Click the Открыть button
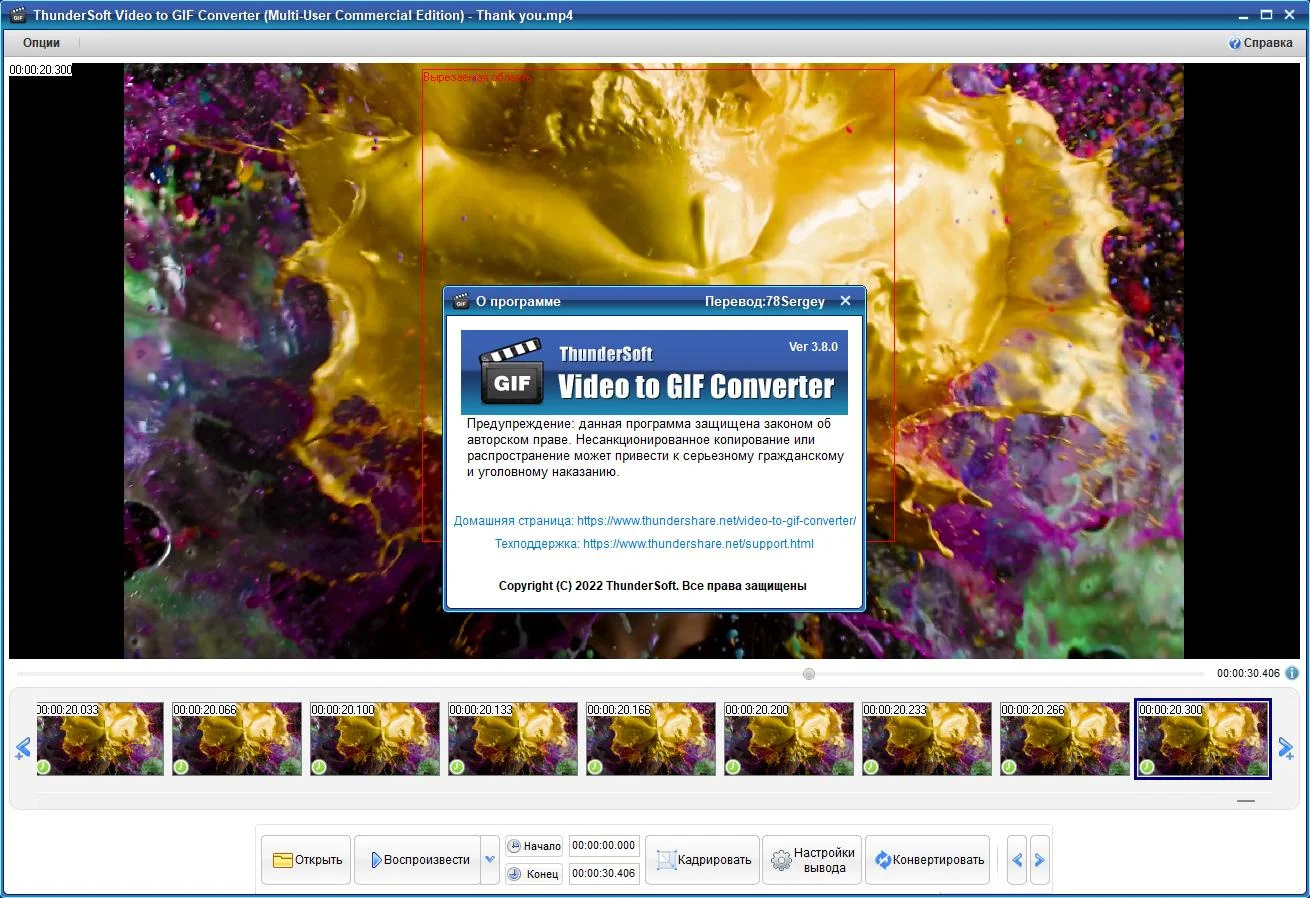 tap(306, 860)
